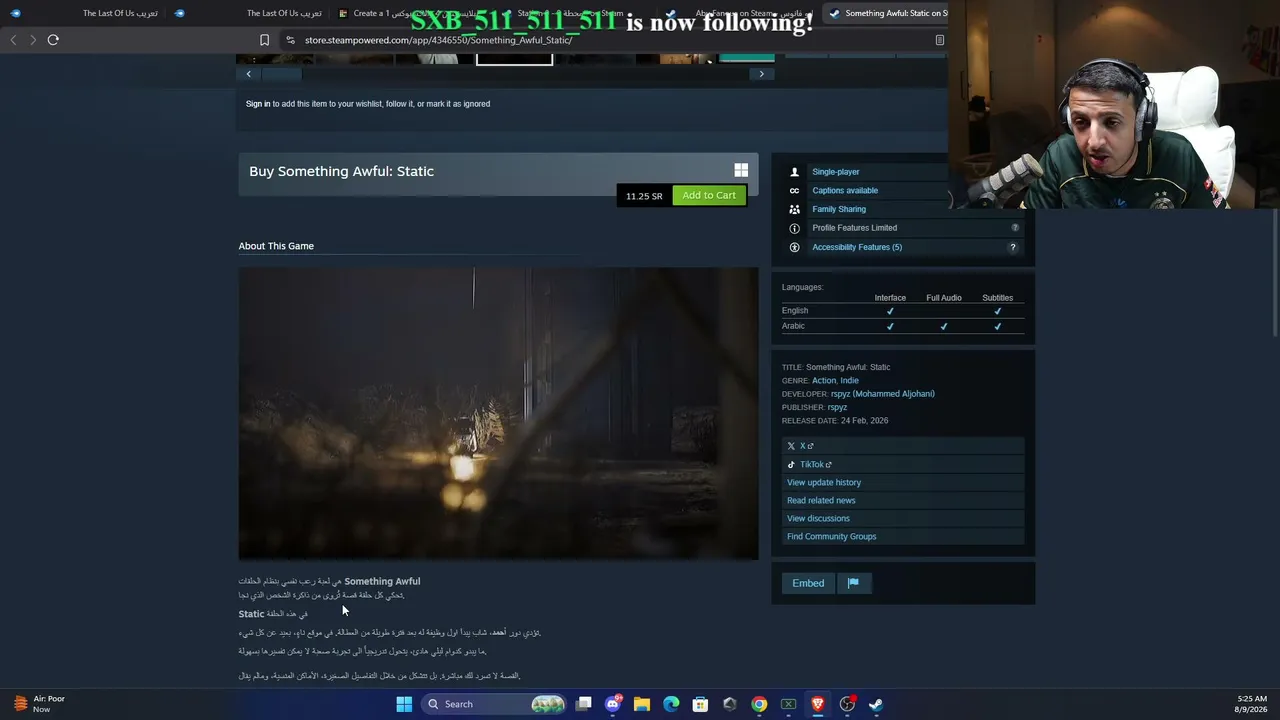1280x720 pixels.
Task: Open the Action genre link
Action: [x=823, y=380]
